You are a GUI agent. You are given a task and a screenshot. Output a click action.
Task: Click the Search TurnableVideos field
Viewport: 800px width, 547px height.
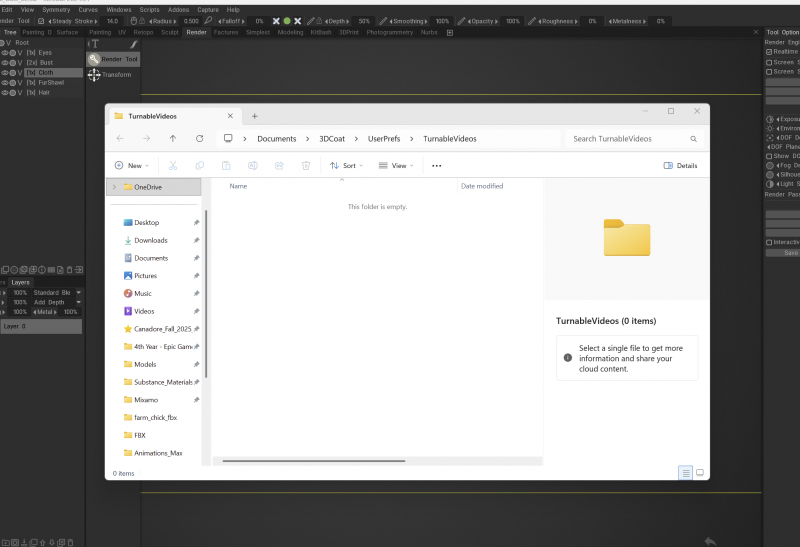pyautogui.click(x=634, y=139)
